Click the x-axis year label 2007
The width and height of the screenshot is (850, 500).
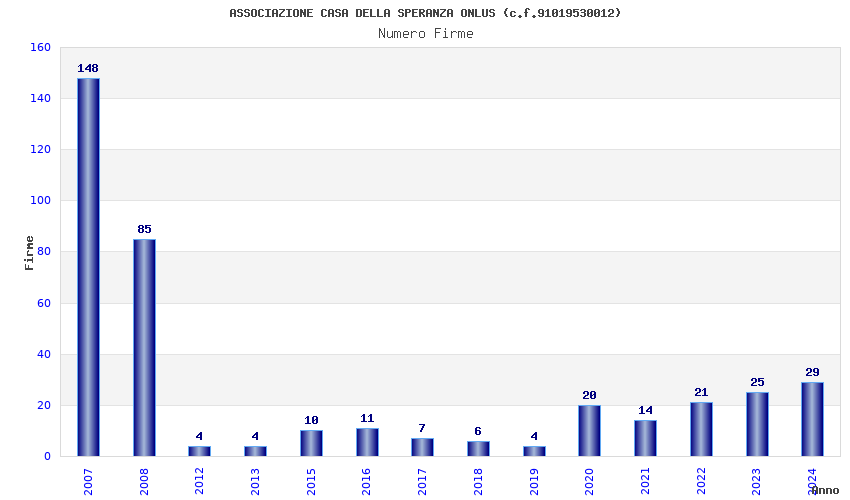[x=88, y=482]
